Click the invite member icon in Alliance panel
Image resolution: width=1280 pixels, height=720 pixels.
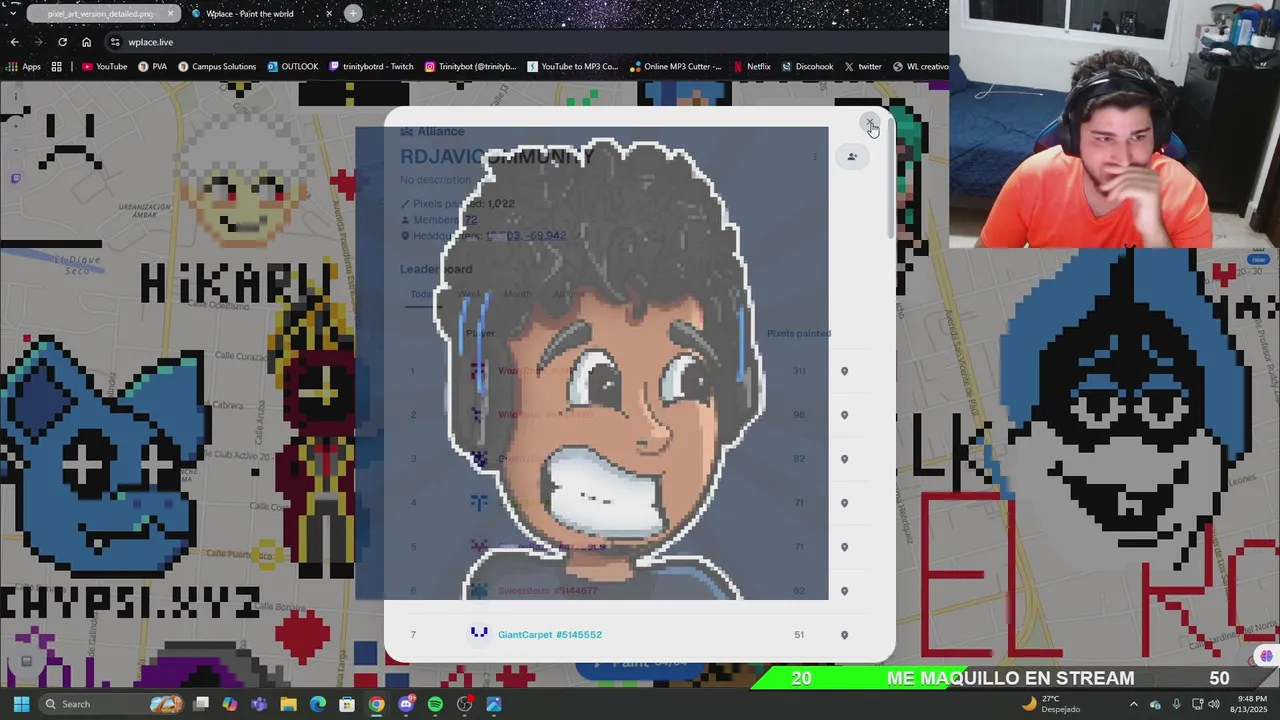click(852, 156)
